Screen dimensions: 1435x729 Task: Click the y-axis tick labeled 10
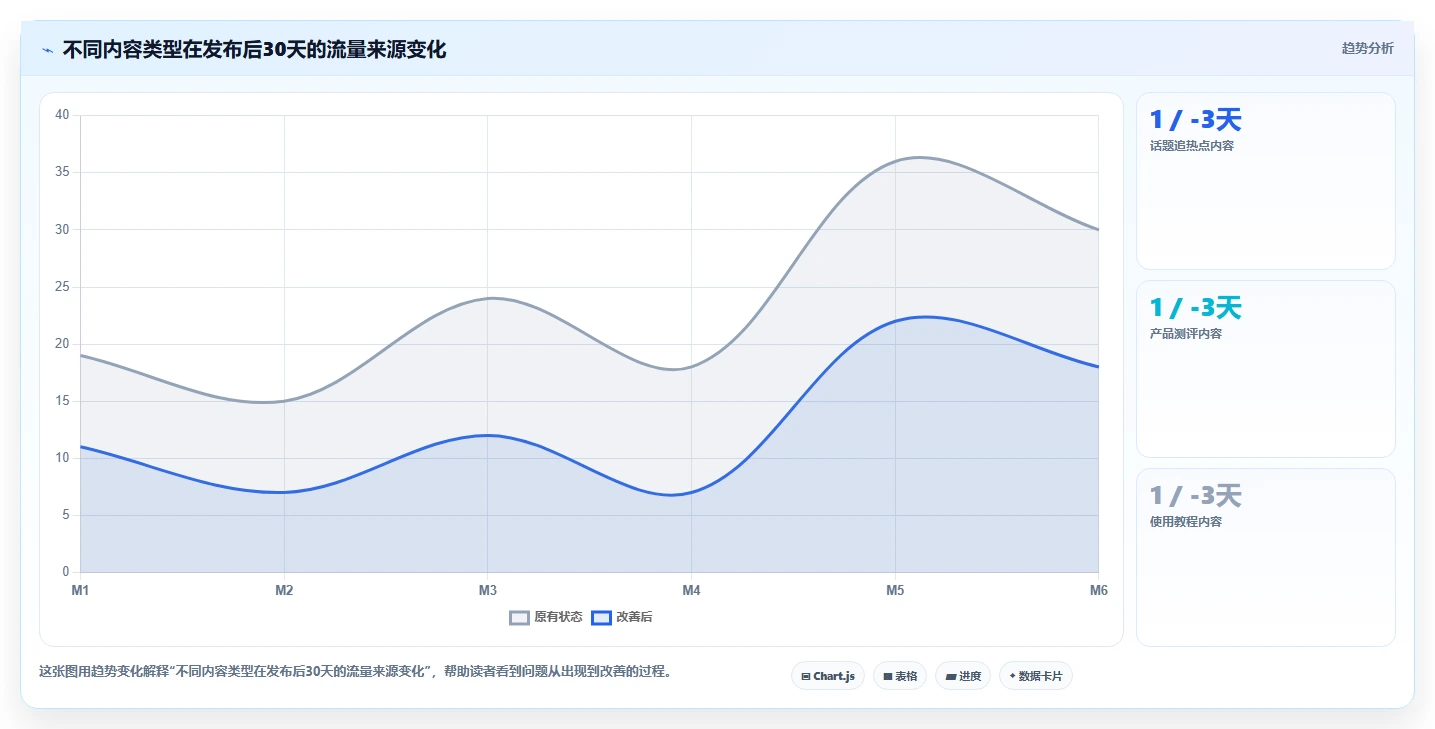coord(62,458)
